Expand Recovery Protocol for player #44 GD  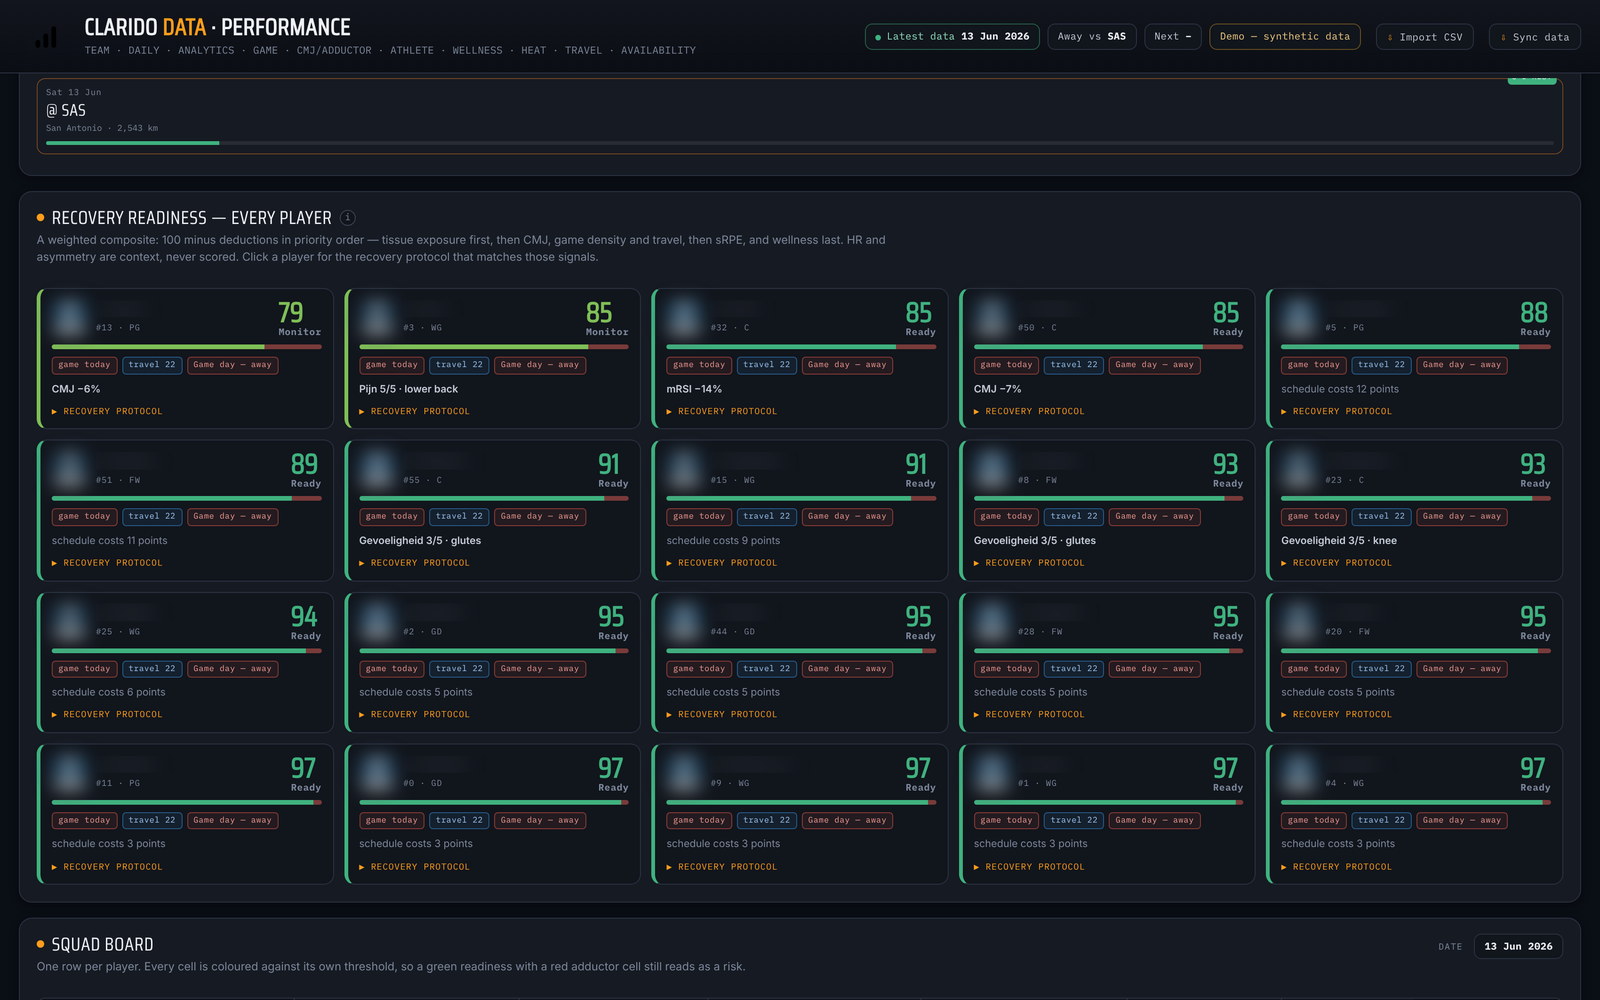click(721, 714)
